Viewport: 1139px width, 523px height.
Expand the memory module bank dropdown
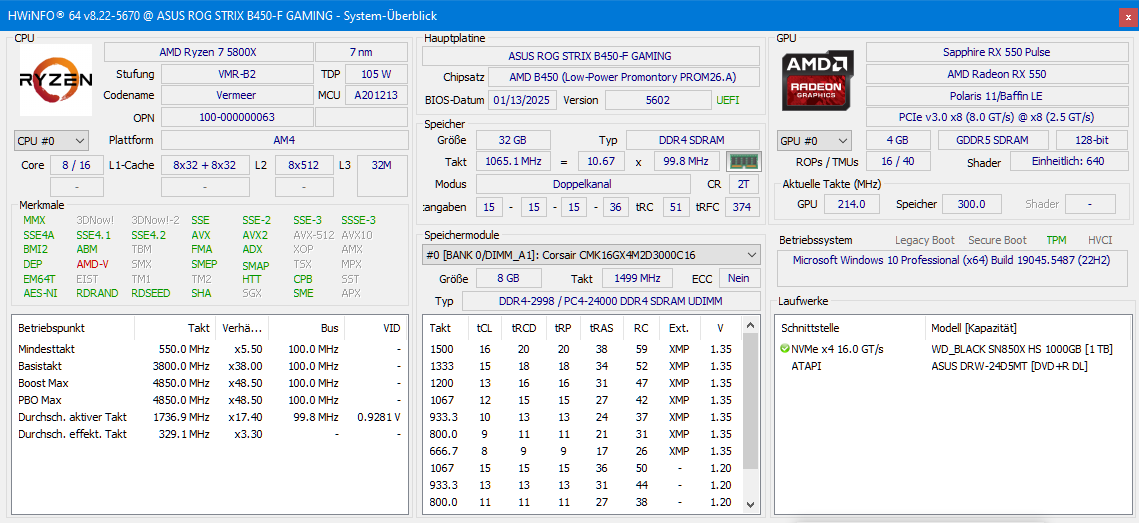click(591, 255)
